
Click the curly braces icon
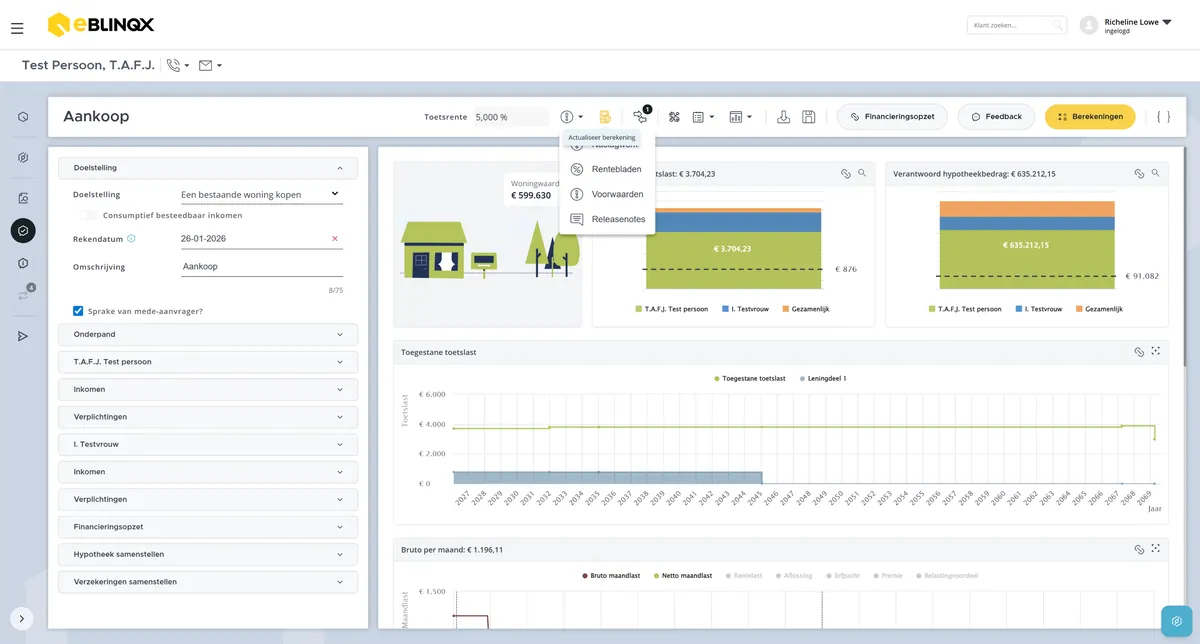tap(1163, 117)
